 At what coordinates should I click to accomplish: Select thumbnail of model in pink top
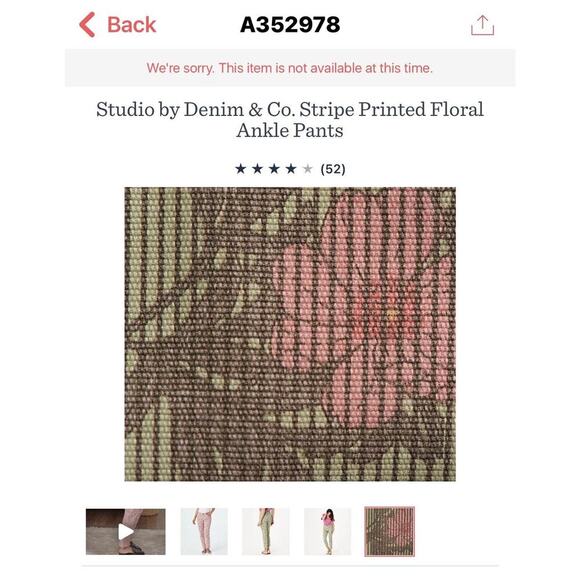(x=327, y=532)
